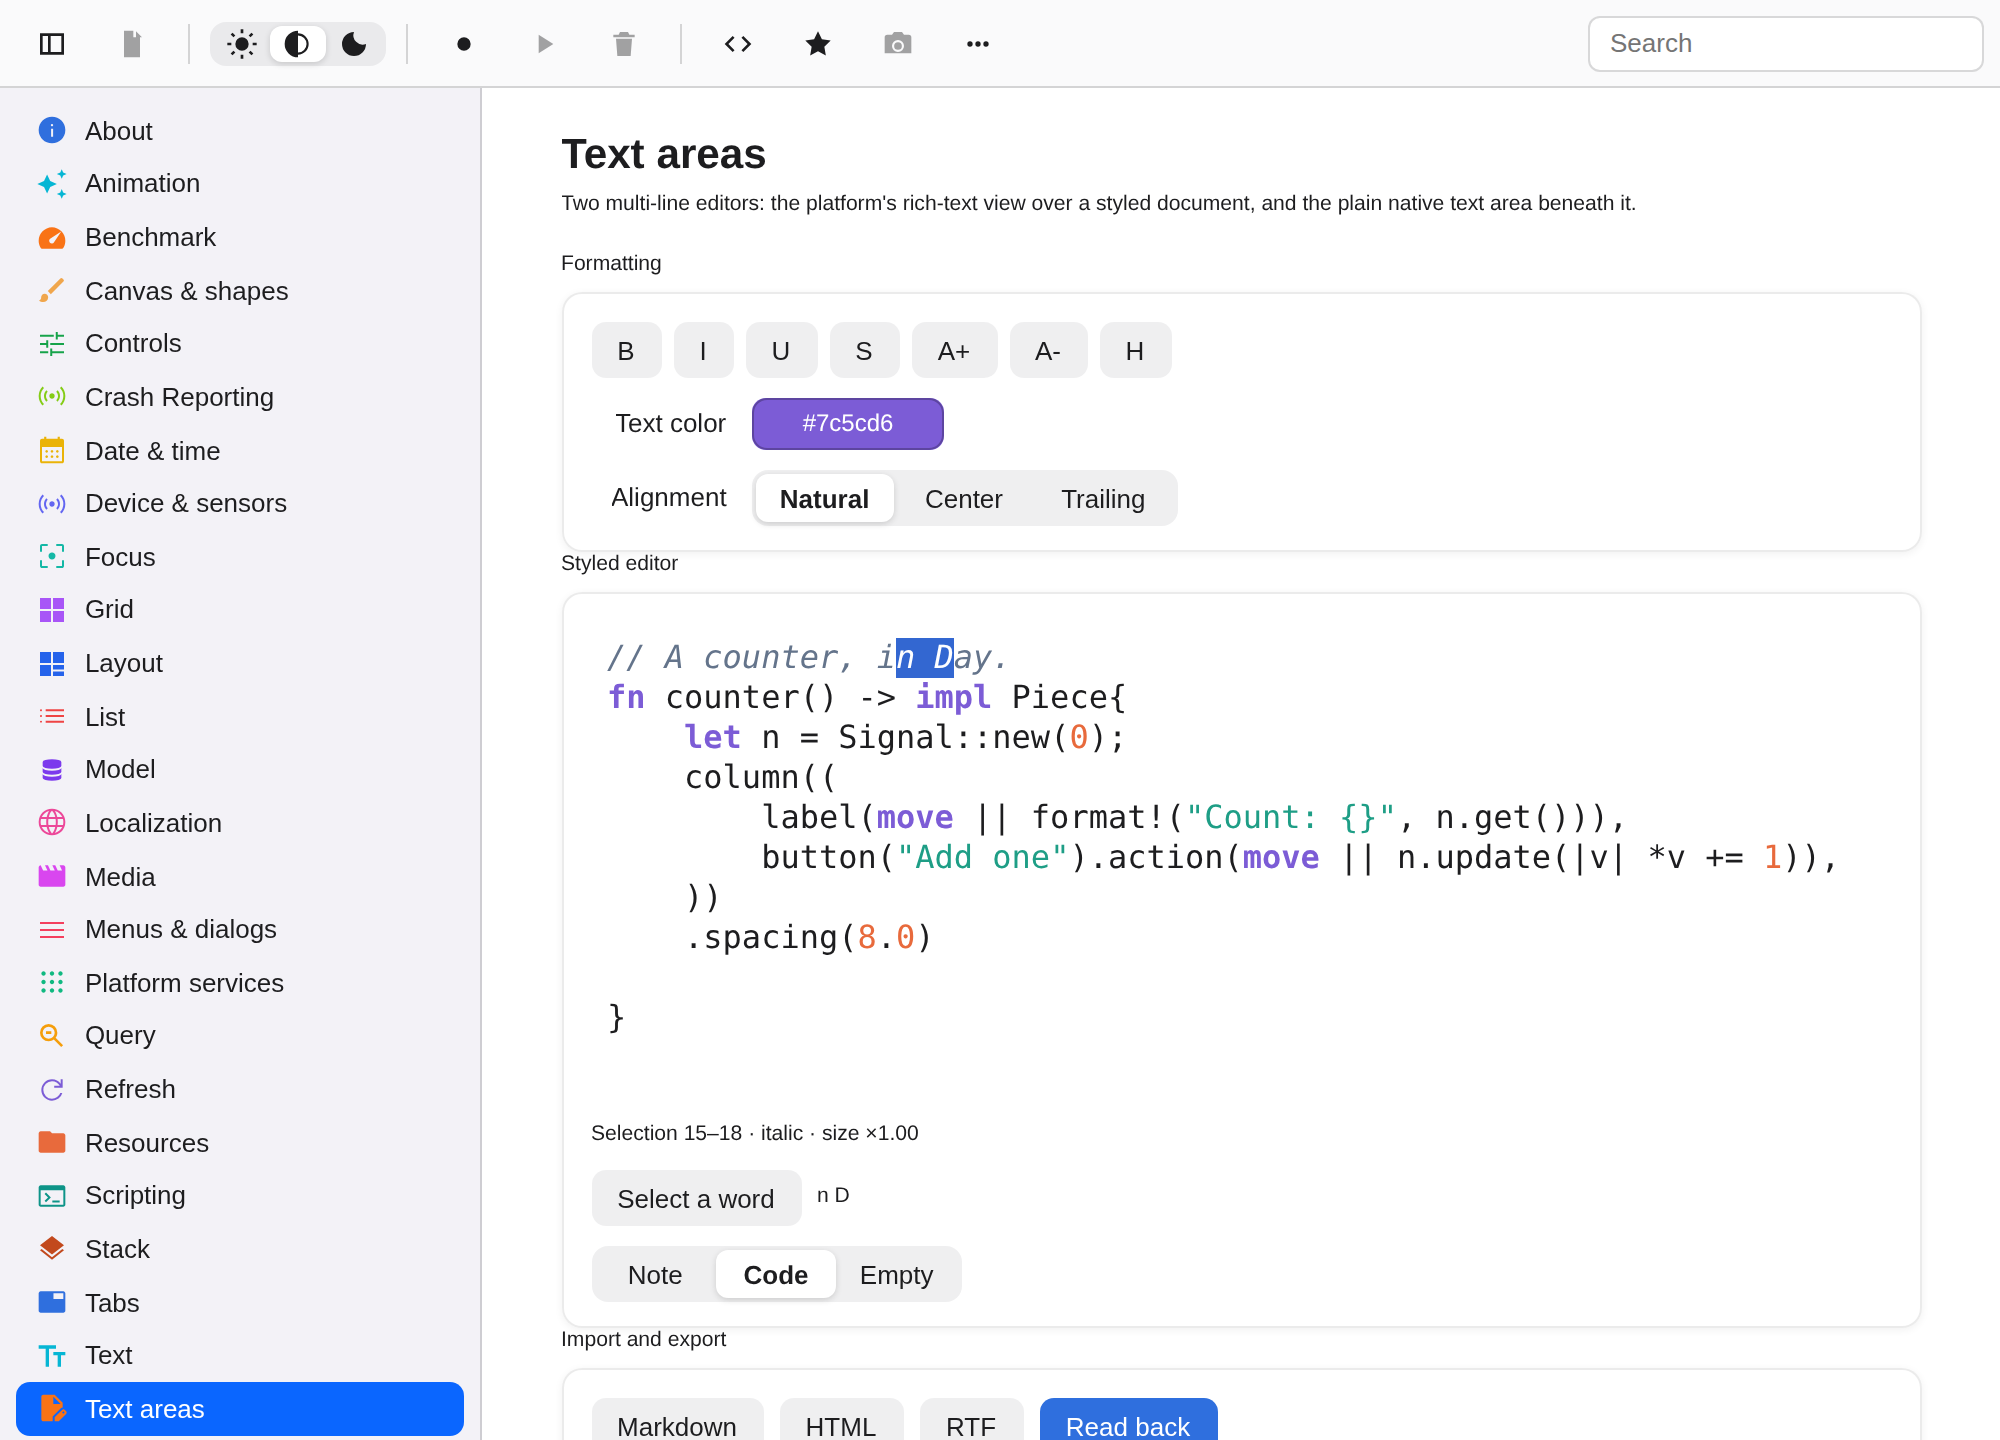Toggle strikethrough with the S button
The image size is (2000, 1440).
(864, 351)
